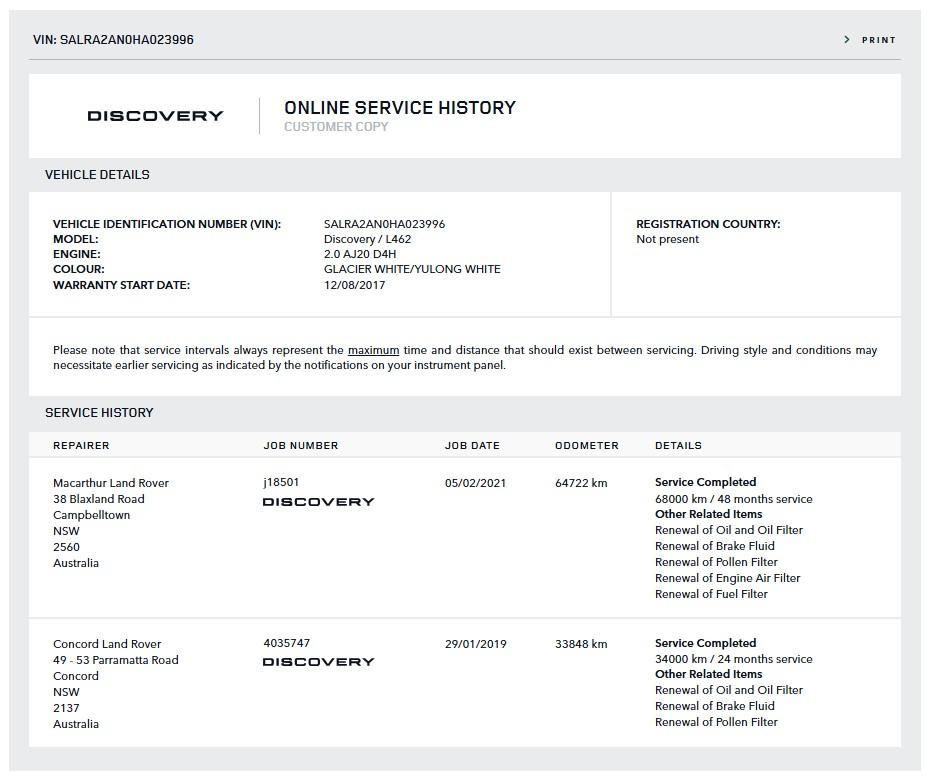Image resolution: width=928 pixels, height=780 pixels.
Task: Select the address 49 - 53 Parramatta Road
Action: (x=115, y=660)
